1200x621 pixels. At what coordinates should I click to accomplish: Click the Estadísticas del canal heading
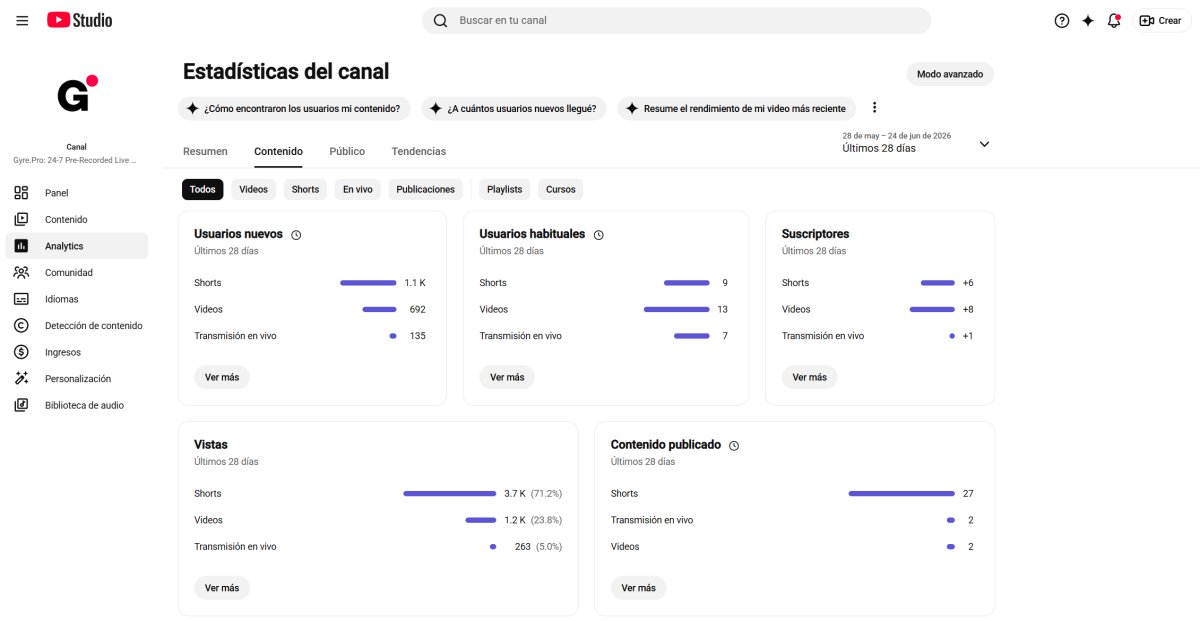(x=286, y=72)
